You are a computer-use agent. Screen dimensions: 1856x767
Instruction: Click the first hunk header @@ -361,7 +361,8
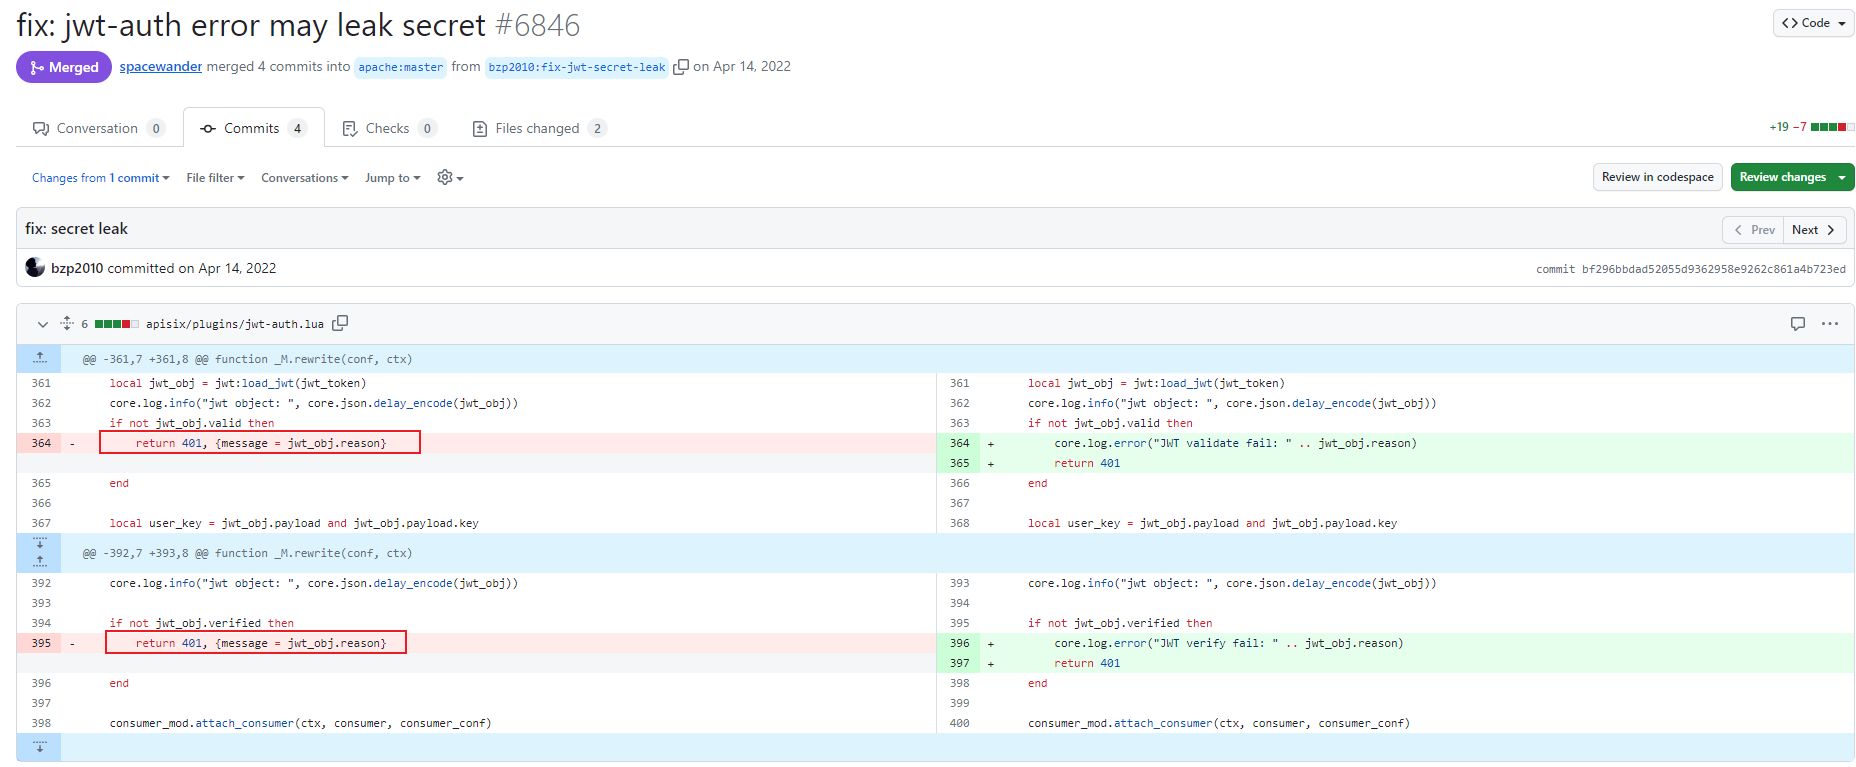click(247, 359)
